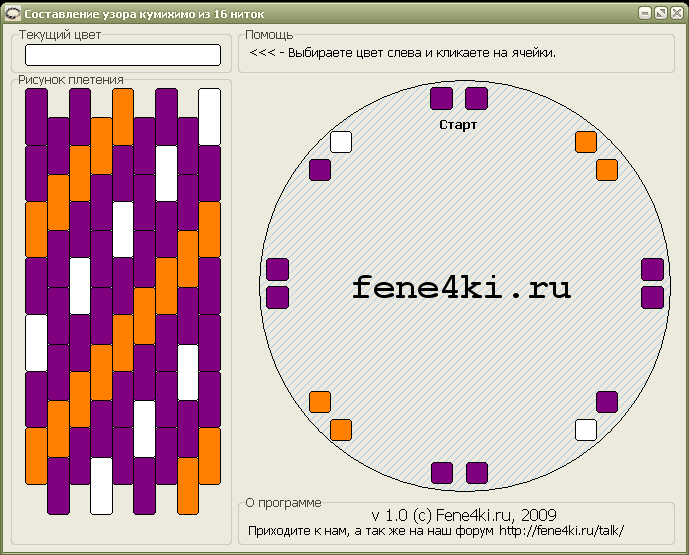Image resolution: width=689 pixels, height=555 pixels.
Task: Click the right purple thread cell above Старт
Action: point(476,98)
